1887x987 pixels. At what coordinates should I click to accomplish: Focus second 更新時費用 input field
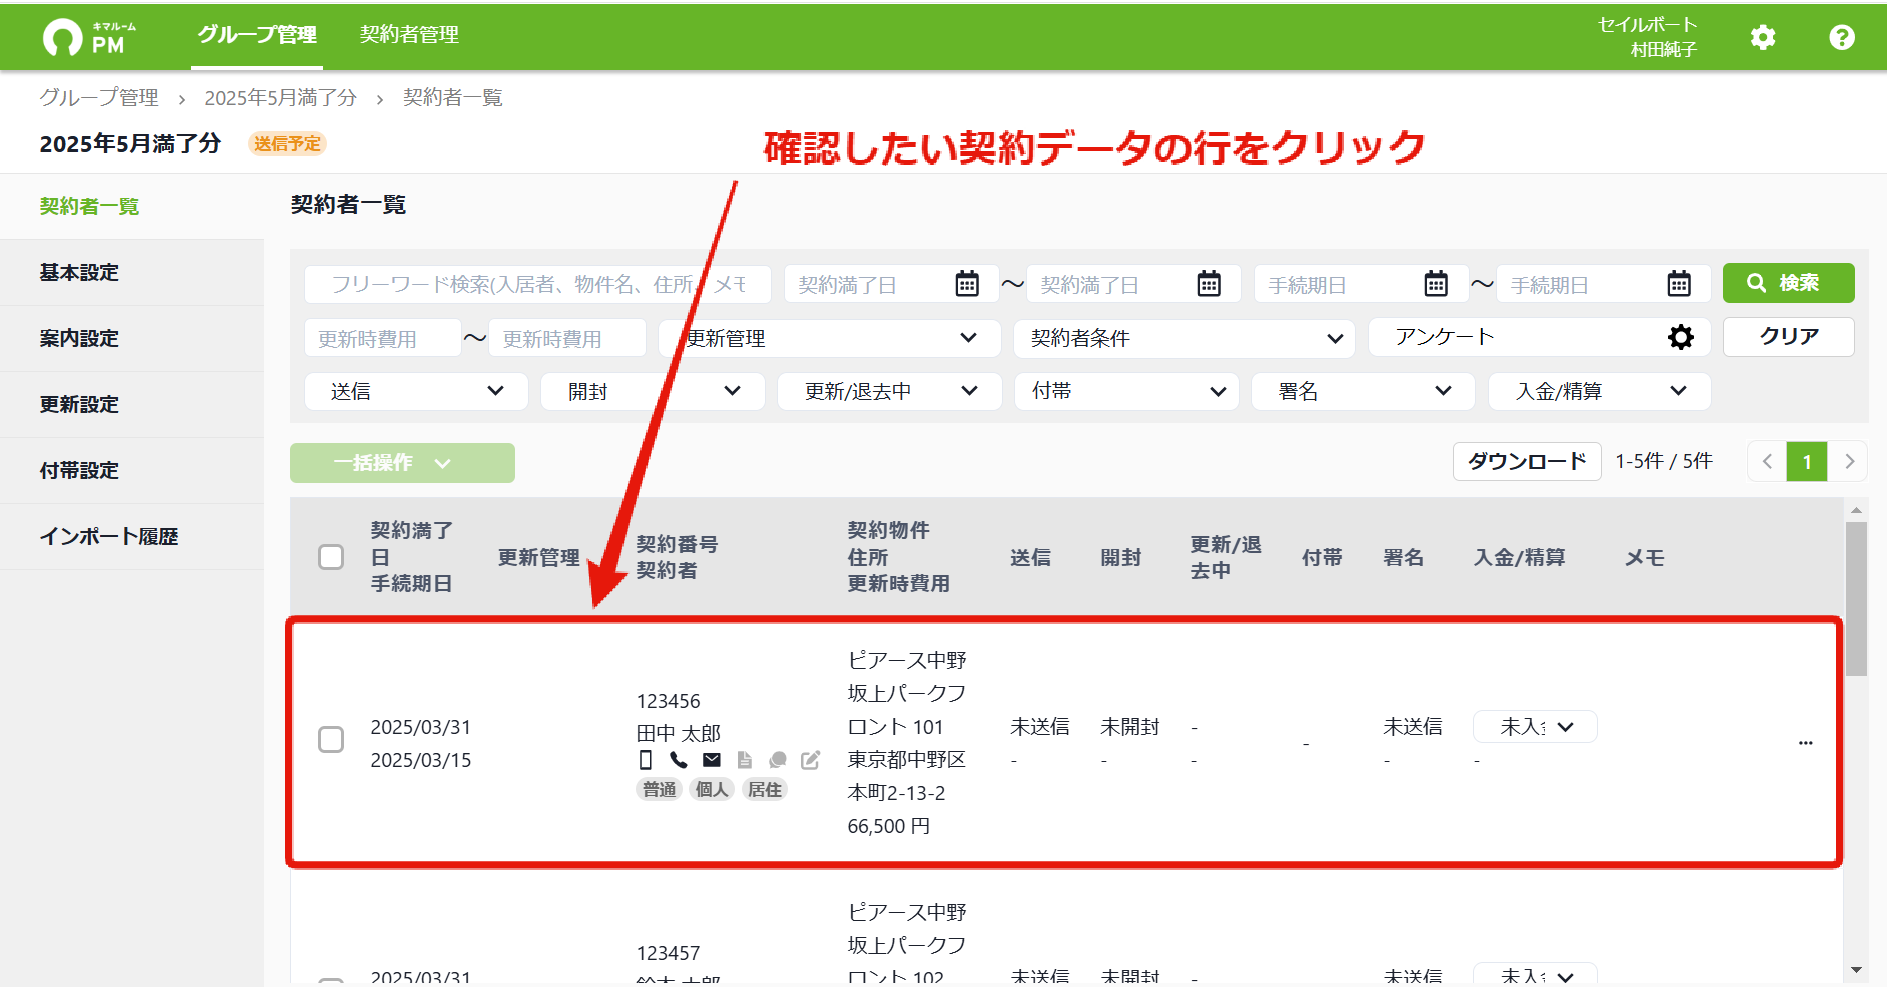coord(568,338)
